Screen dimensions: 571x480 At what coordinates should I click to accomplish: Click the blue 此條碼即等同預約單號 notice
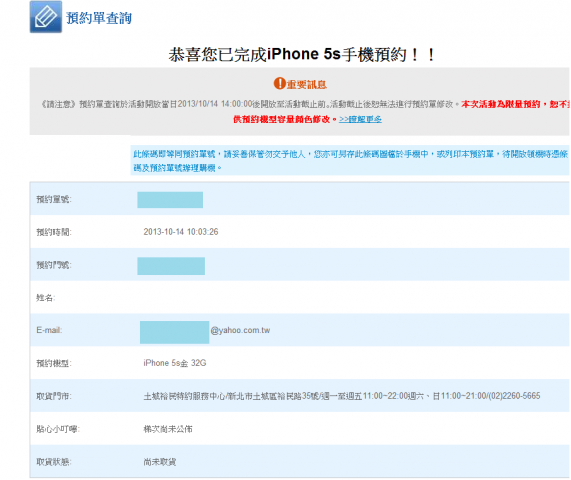351,161
